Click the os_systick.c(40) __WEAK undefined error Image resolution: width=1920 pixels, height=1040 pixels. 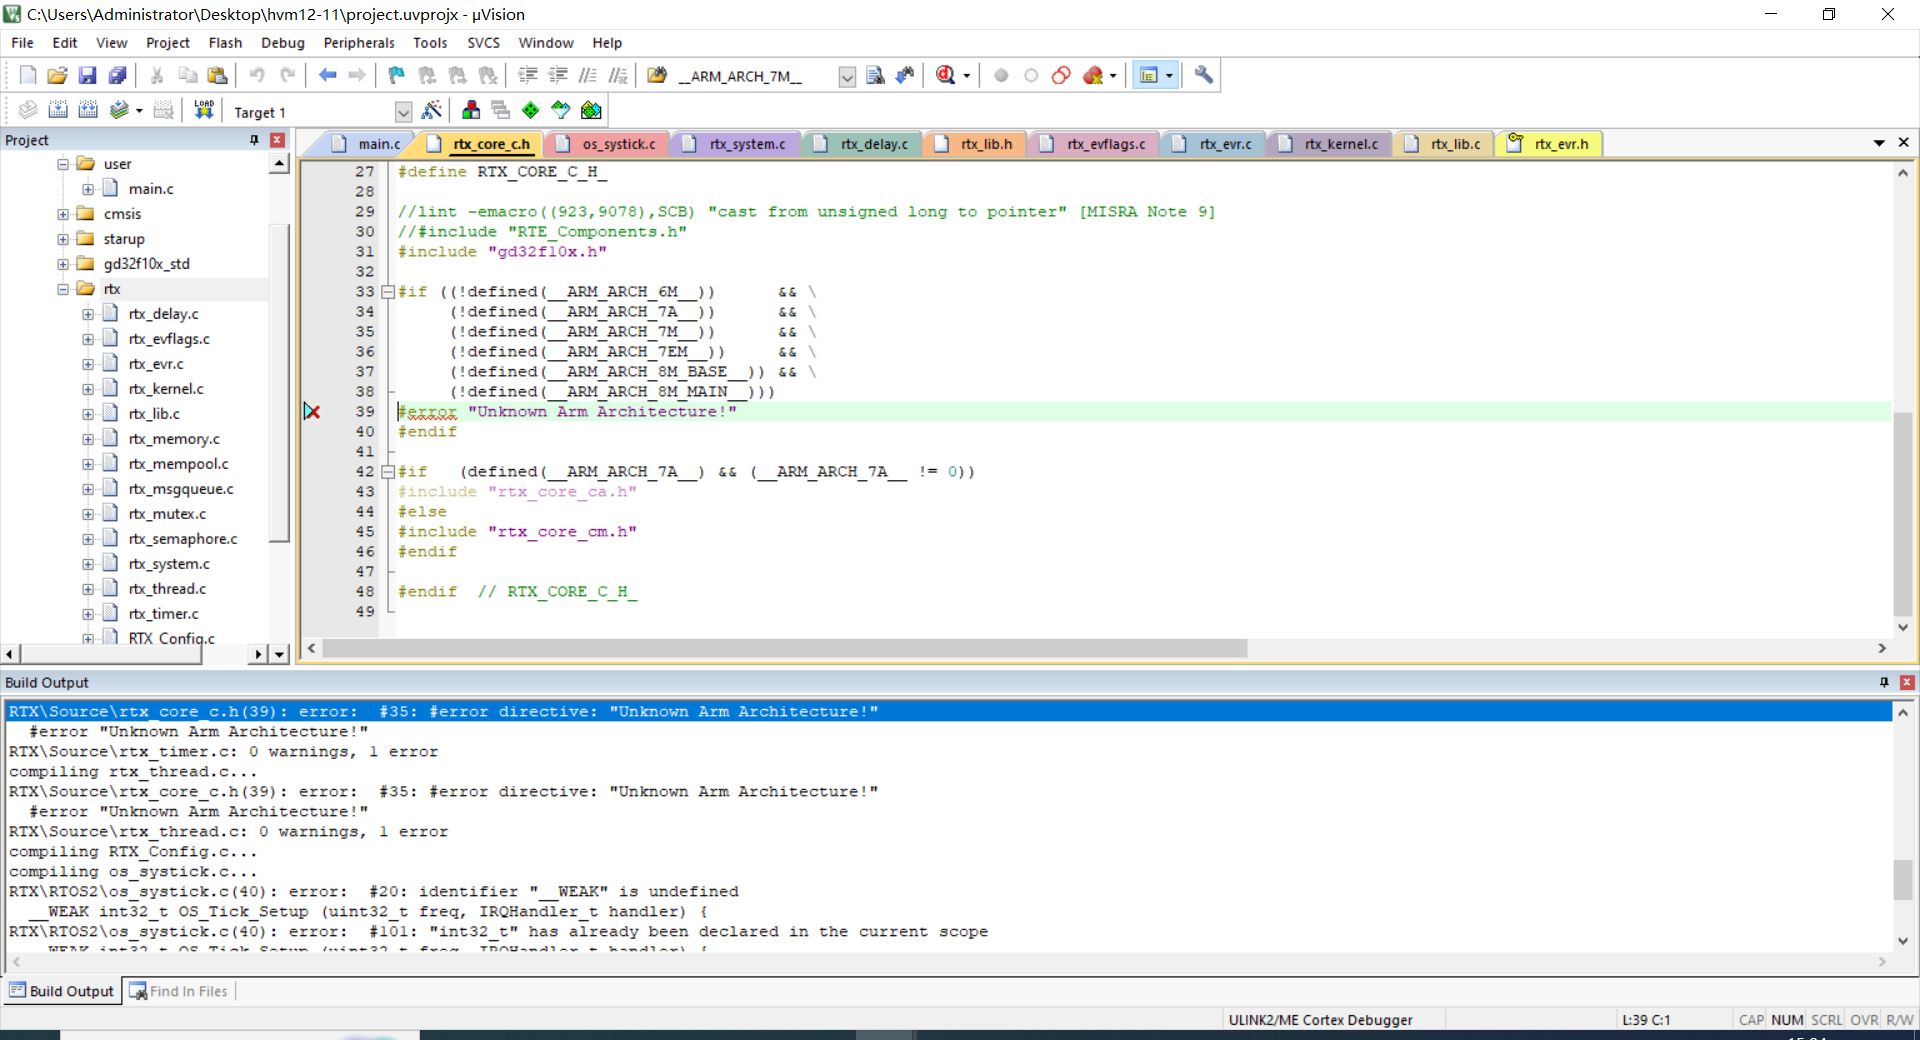tap(374, 892)
